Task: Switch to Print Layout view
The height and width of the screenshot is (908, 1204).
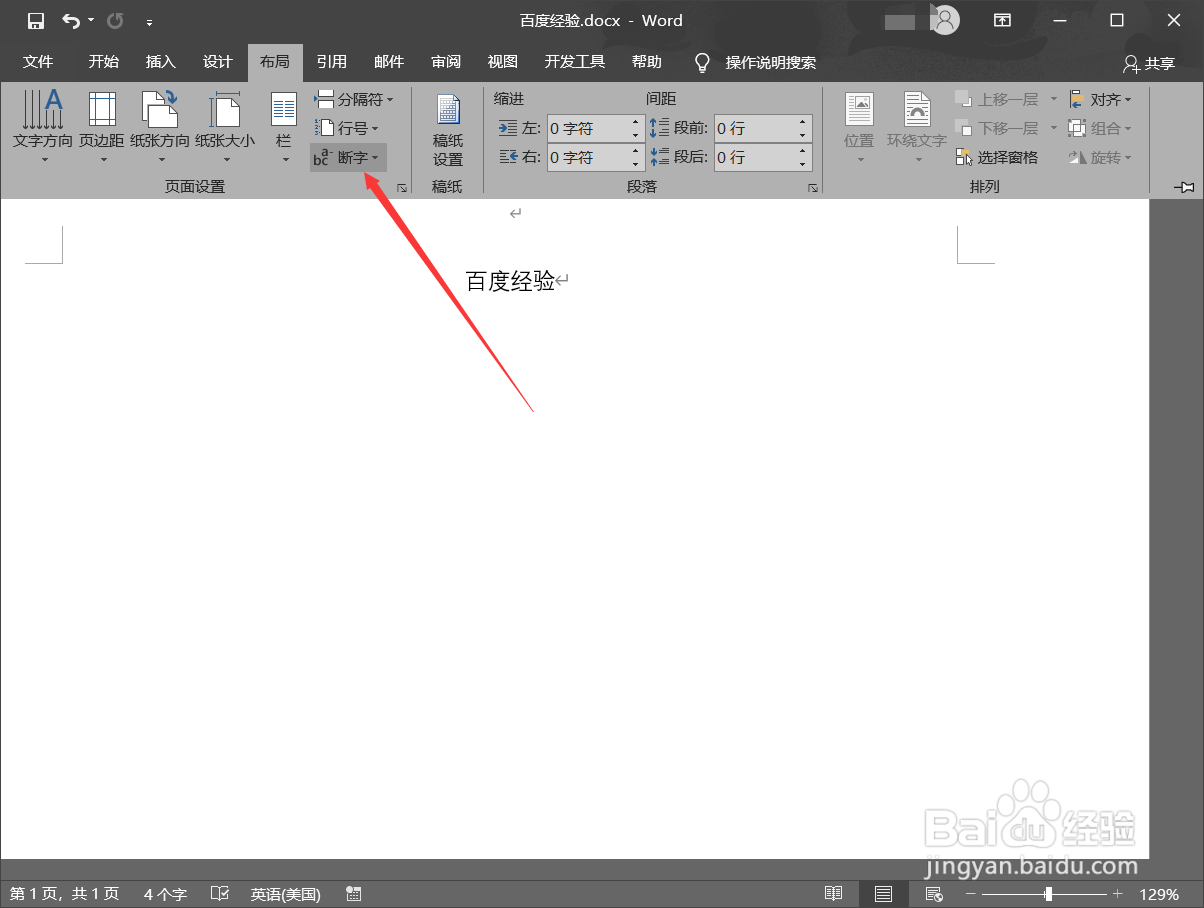Action: click(883, 894)
